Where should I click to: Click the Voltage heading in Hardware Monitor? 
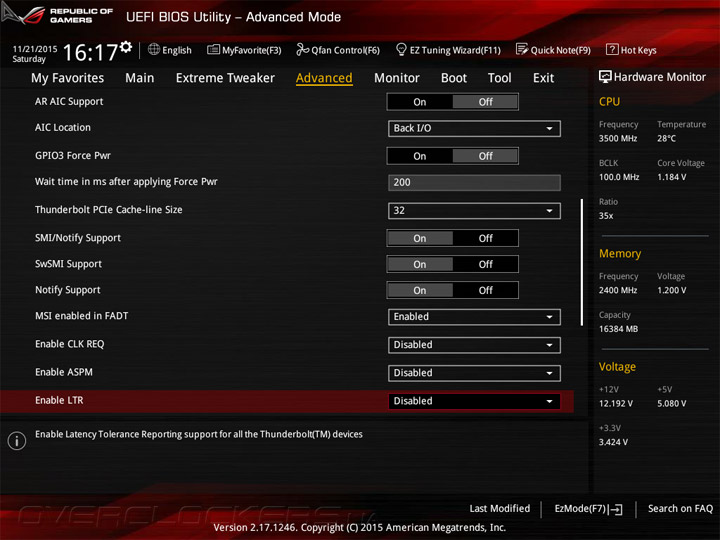click(617, 367)
